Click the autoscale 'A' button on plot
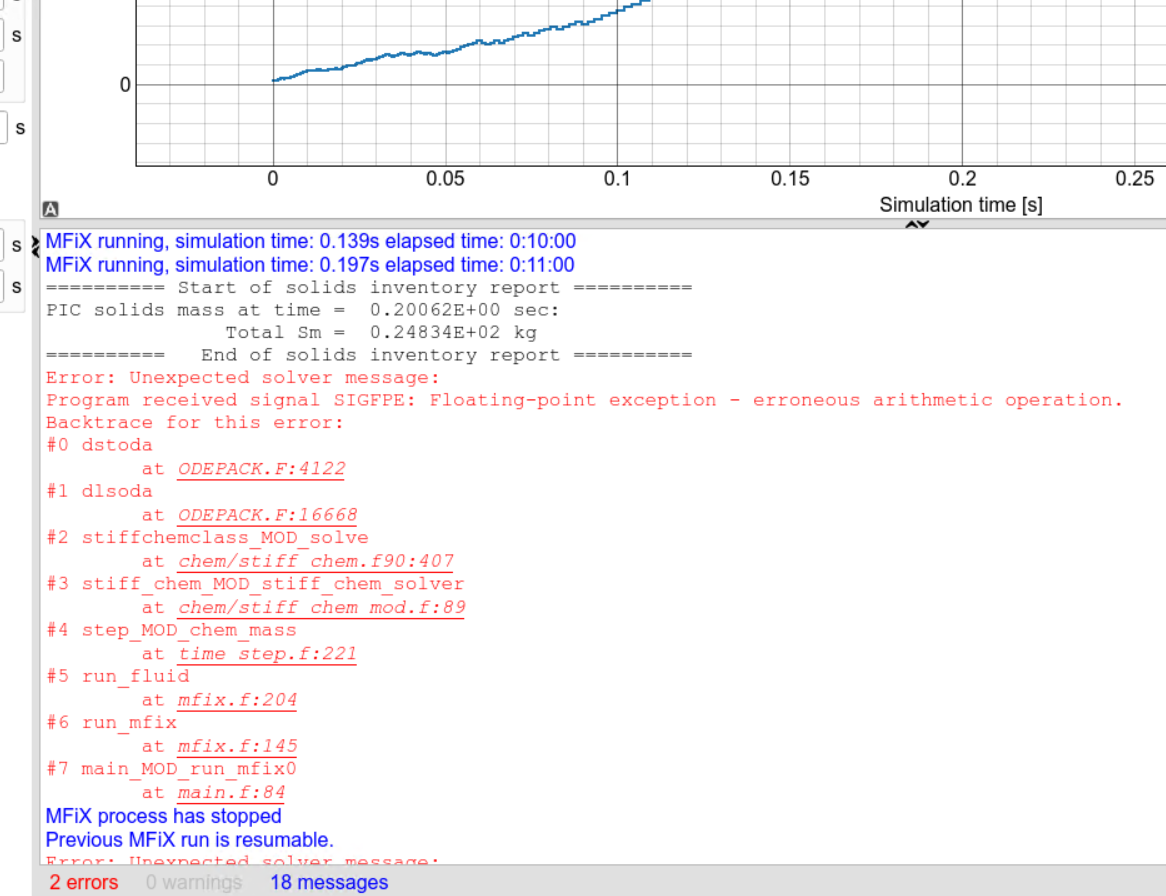This screenshot has height=896, width=1166. tap(50, 210)
